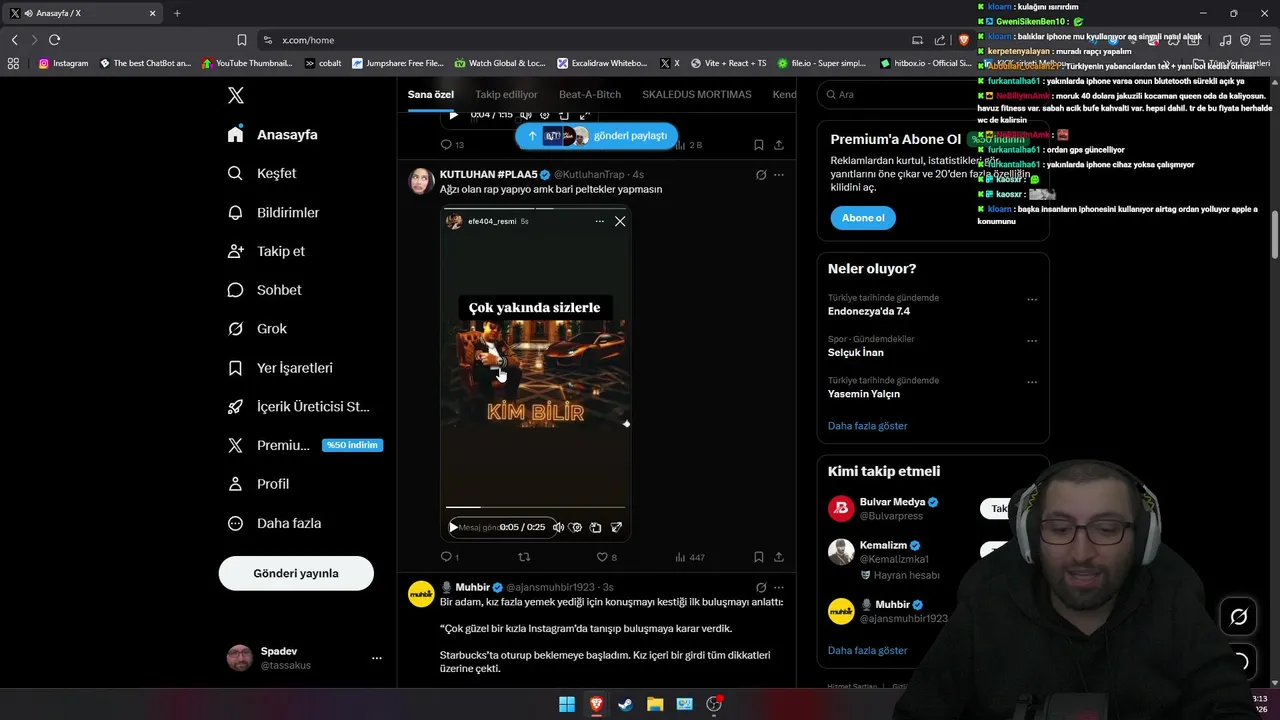This screenshot has width=1280, height=720.
Task: Click the Ara search field
Action: pos(932,94)
